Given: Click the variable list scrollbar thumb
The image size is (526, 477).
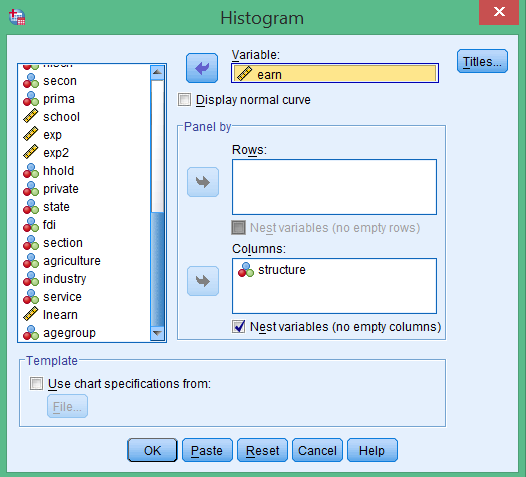Looking at the screenshot, I should (x=157, y=269).
